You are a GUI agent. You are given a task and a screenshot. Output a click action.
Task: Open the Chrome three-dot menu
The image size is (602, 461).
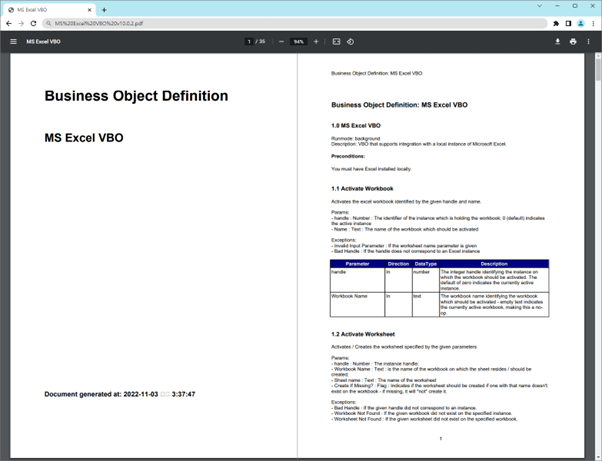[x=593, y=23]
